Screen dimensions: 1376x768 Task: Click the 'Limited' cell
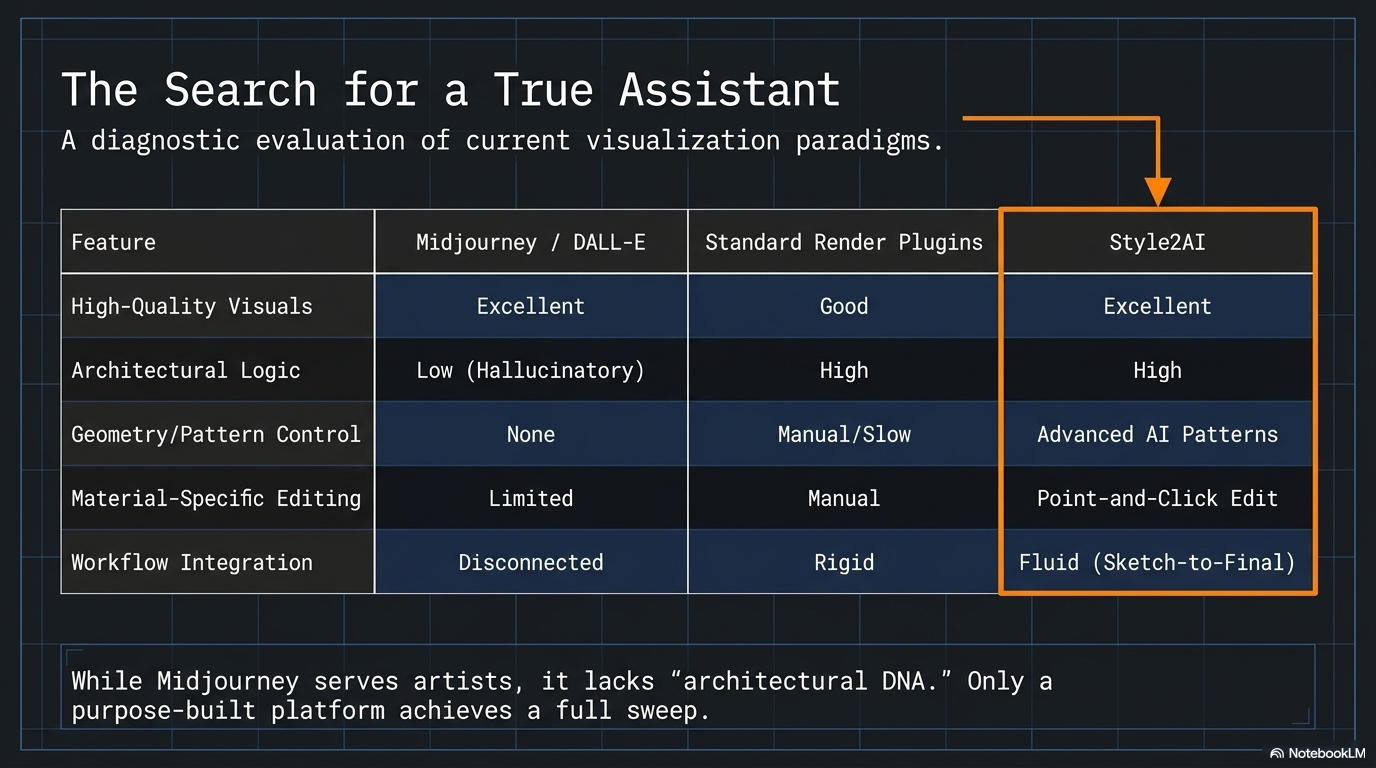(x=531, y=498)
